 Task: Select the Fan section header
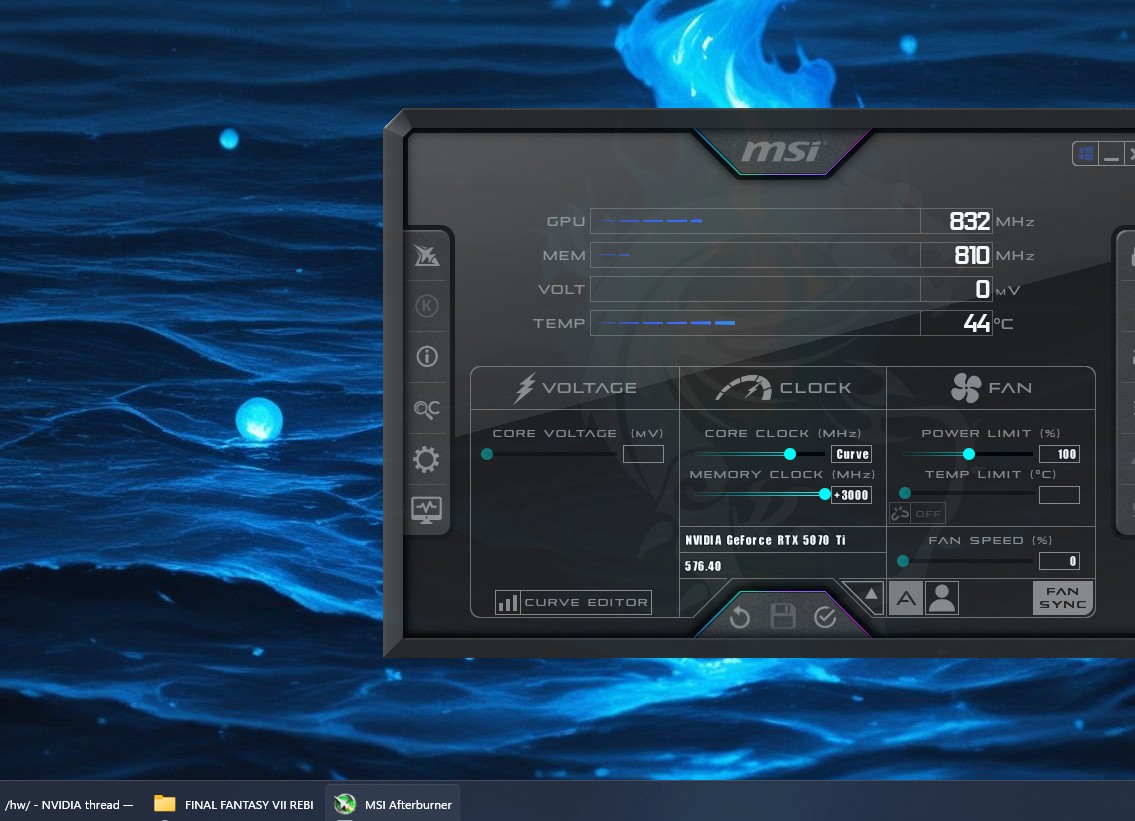point(991,388)
